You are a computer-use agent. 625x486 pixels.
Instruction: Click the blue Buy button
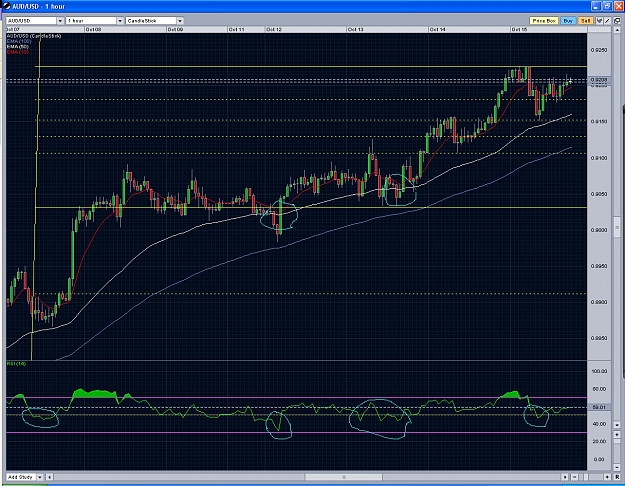[568, 21]
